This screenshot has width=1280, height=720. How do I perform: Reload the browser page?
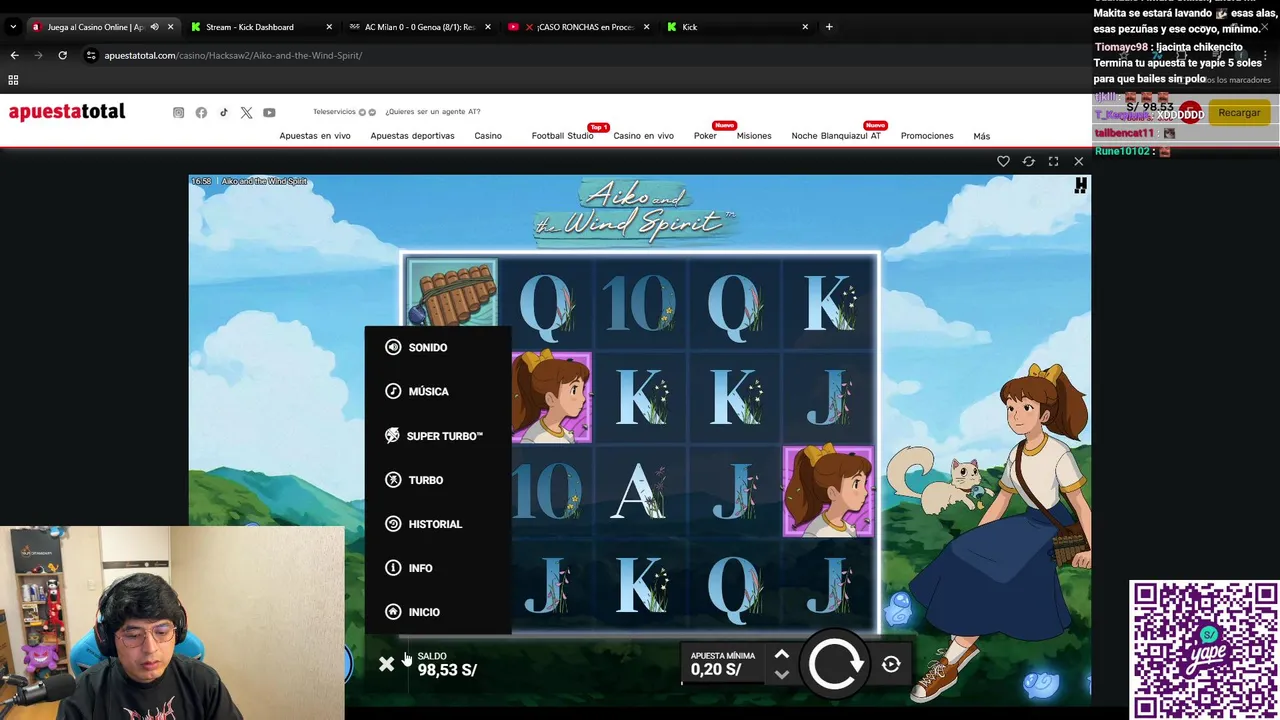[62, 55]
